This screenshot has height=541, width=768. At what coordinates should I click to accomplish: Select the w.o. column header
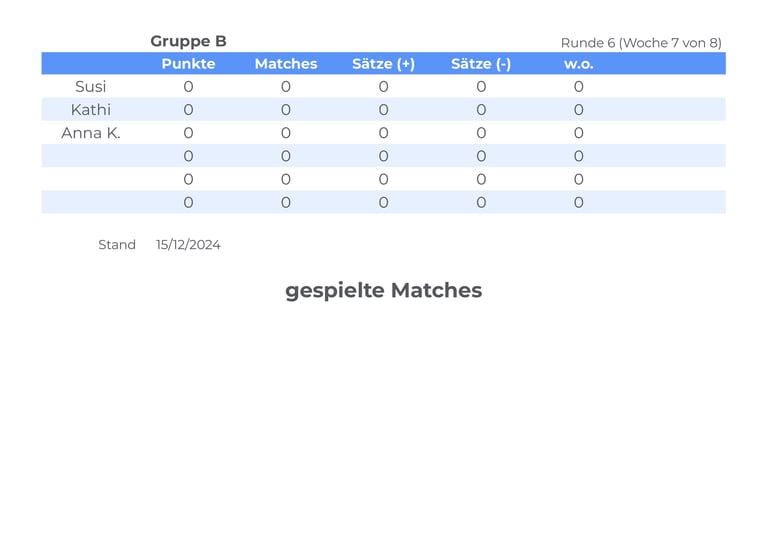(578, 64)
